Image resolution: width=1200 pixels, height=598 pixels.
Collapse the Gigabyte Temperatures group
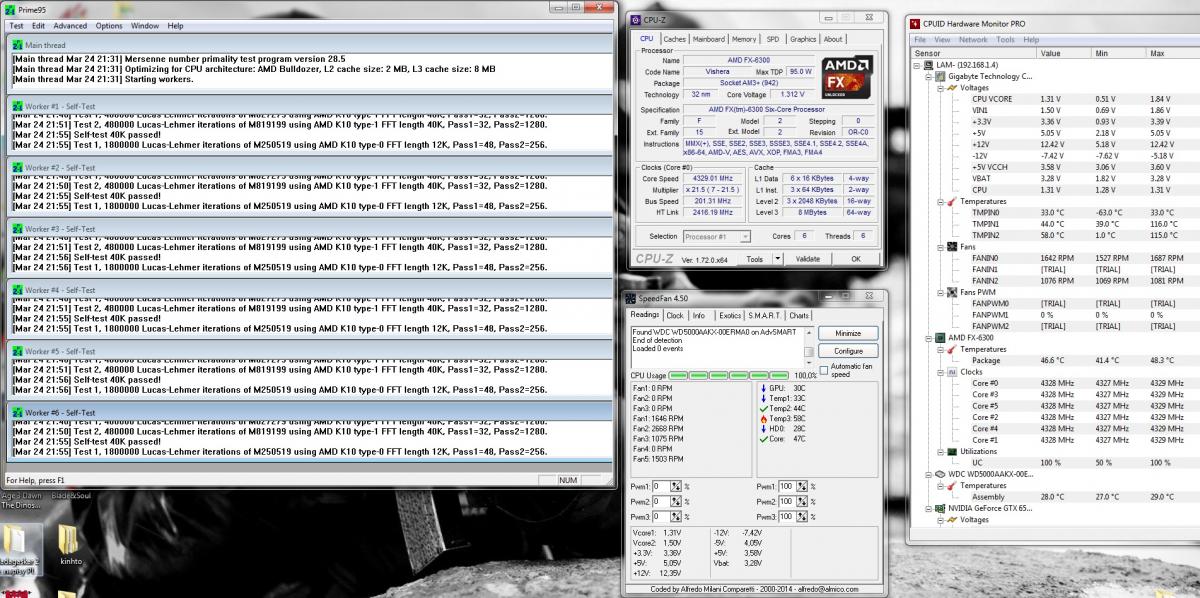point(939,201)
